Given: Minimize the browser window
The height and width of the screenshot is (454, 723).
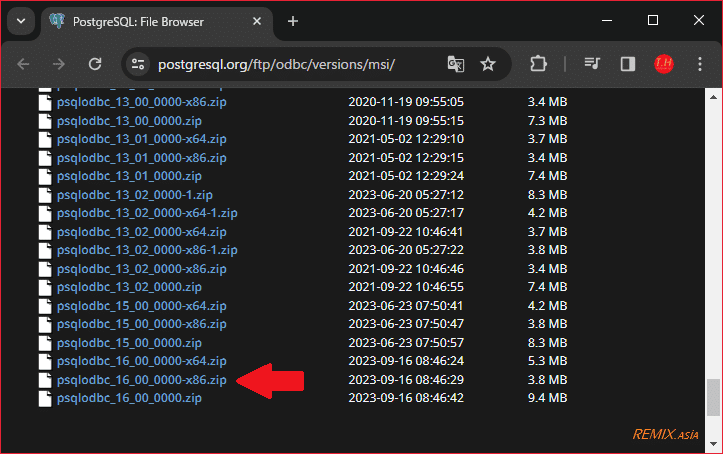Looking at the screenshot, I should pyautogui.click(x=607, y=20).
